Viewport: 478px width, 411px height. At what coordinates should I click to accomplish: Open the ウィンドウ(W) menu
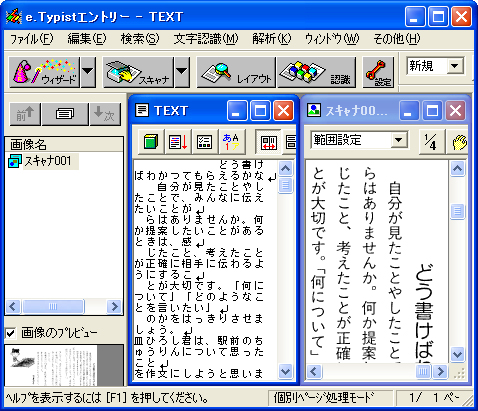pos(332,39)
